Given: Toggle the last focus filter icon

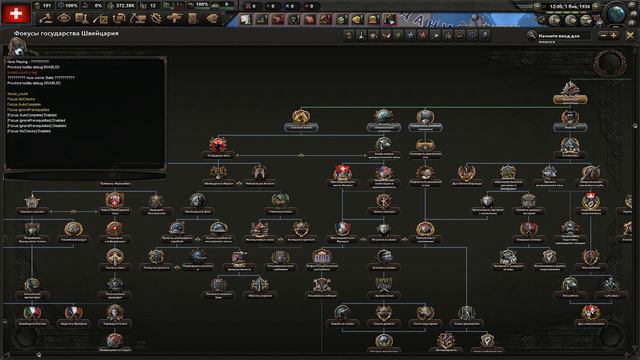Looking at the screenshot, I should tap(484, 36).
